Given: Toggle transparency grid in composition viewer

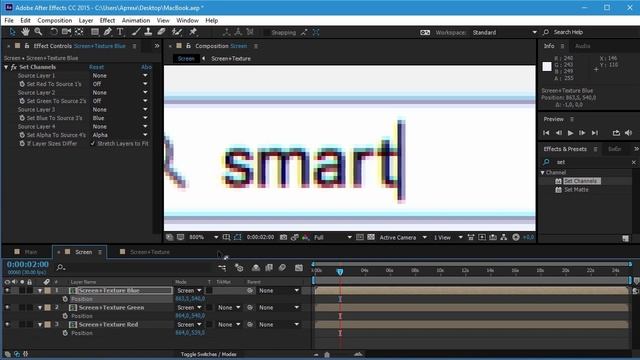Looking at the screenshot, I should click(x=371, y=237).
